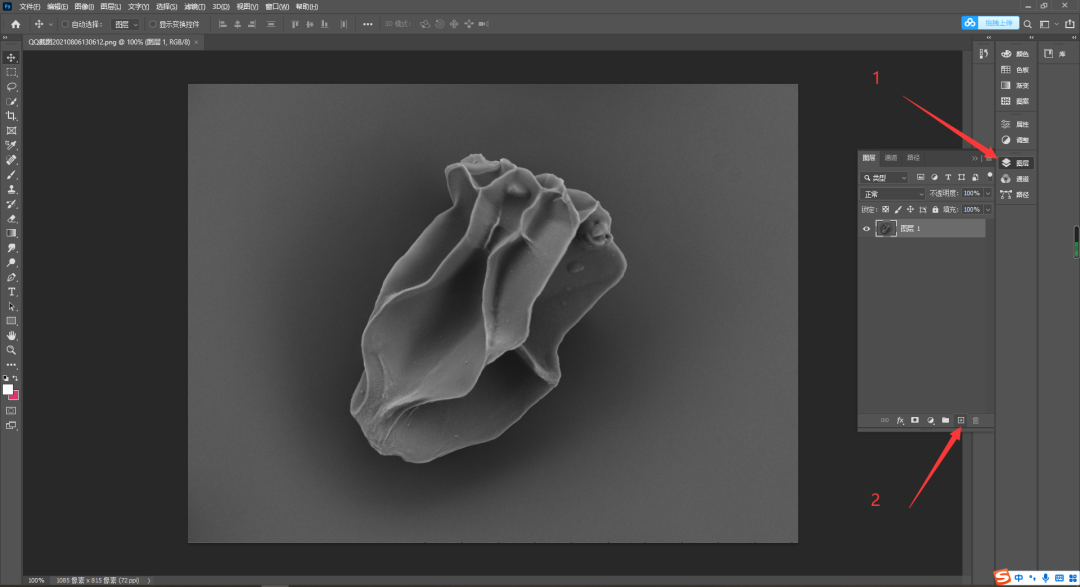1080x587 pixels.
Task: Check the 显示变换控件 option
Action: tap(153, 24)
